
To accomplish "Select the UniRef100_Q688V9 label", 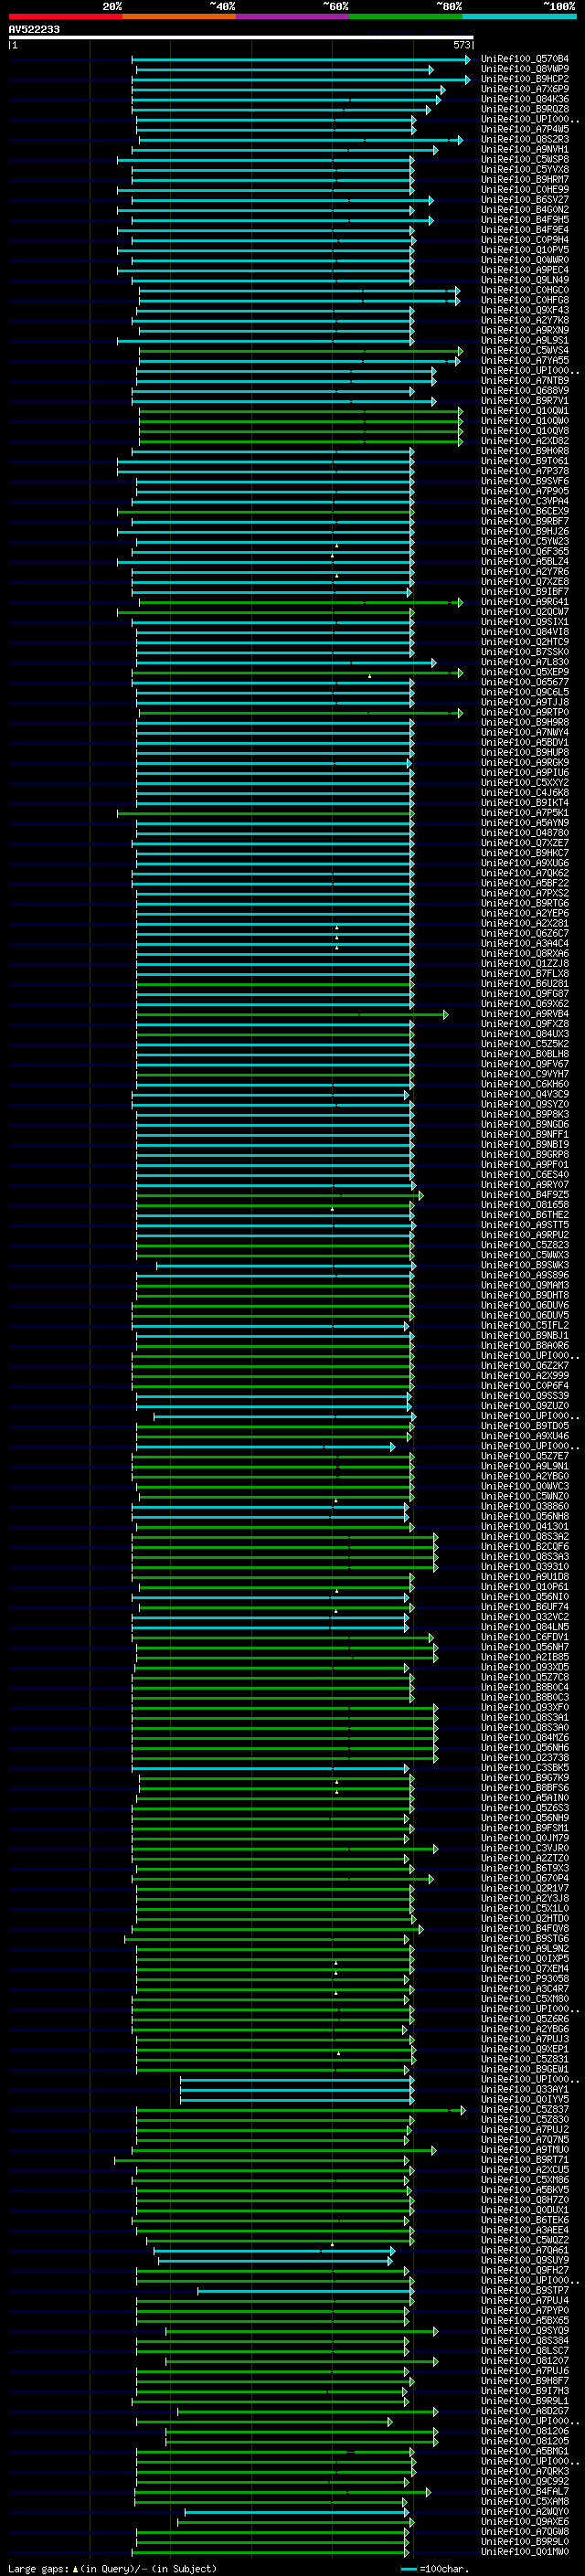I will click(525, 391).
